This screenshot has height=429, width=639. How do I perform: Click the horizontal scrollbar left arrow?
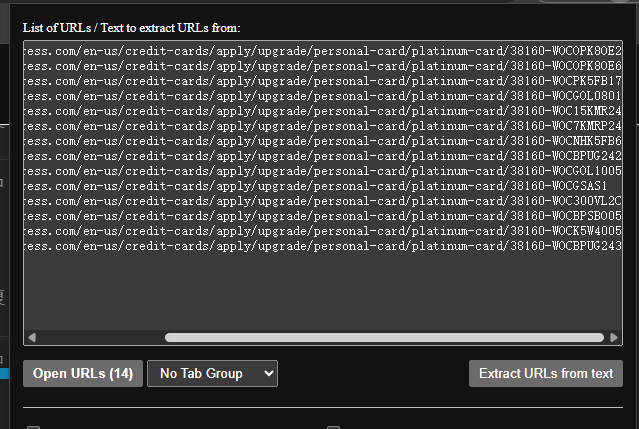coord(32,337)
